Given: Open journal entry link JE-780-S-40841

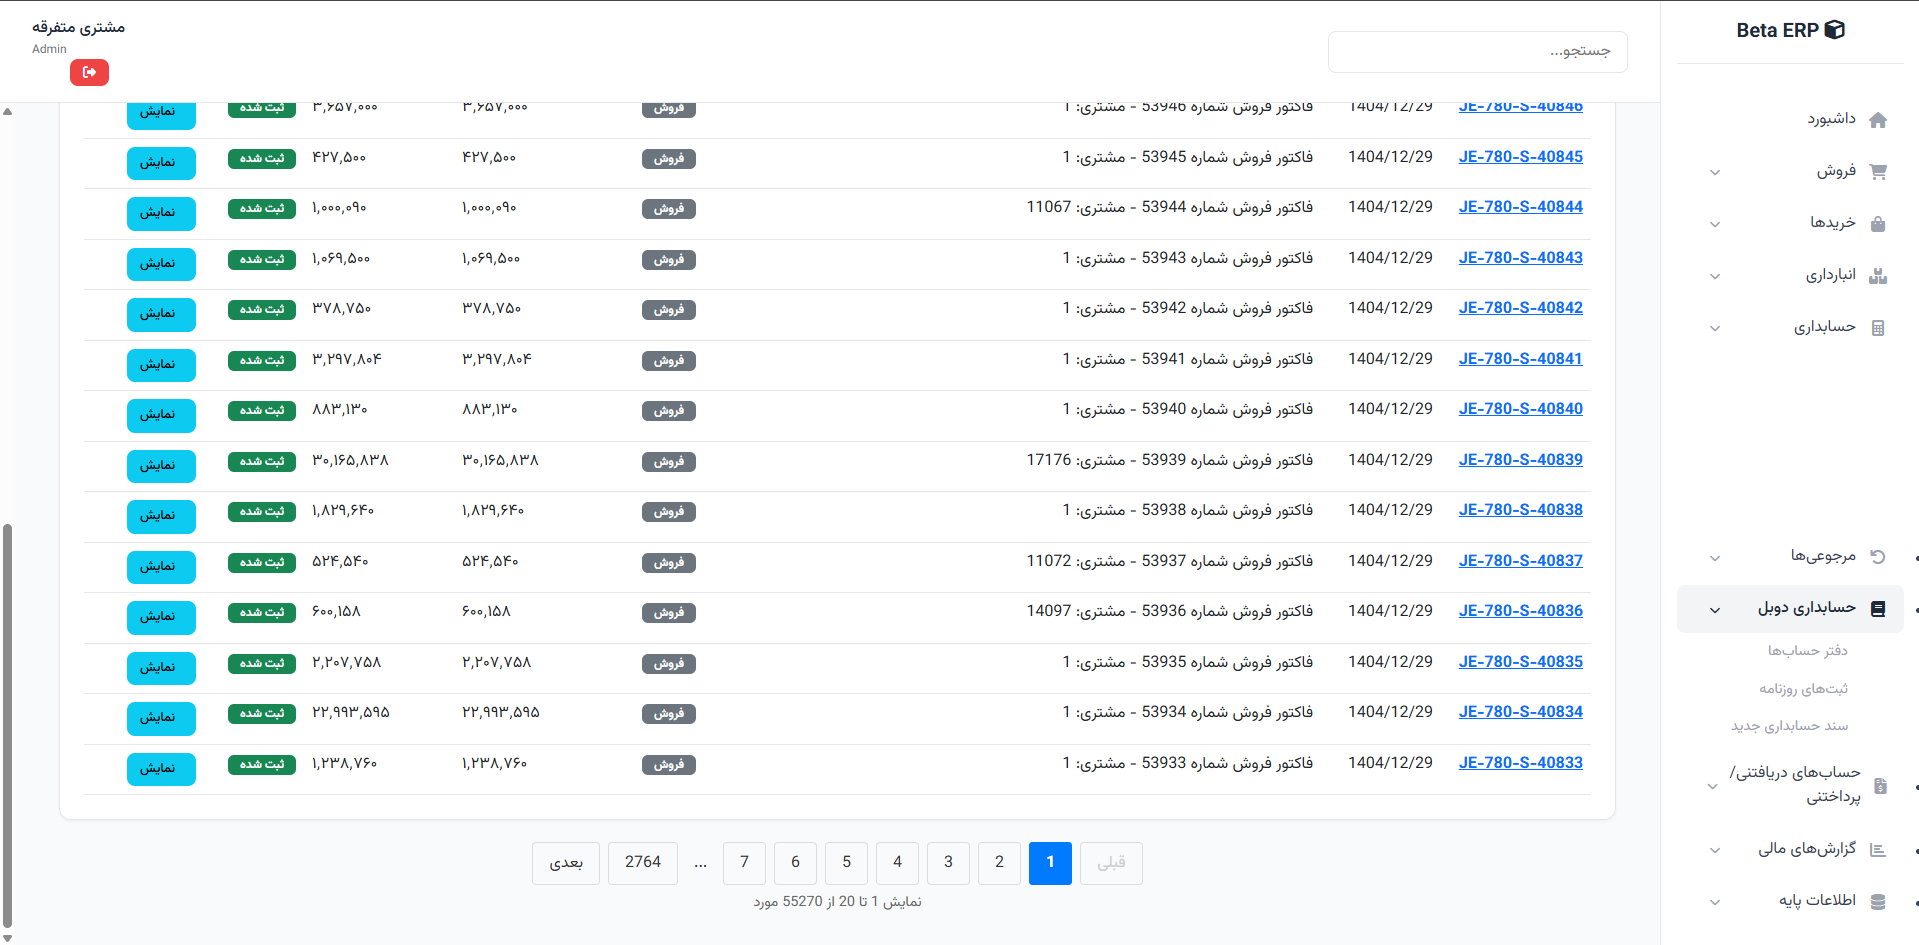Looking at the screenshot, I should pyautogui.click(x=1520, y=359).
